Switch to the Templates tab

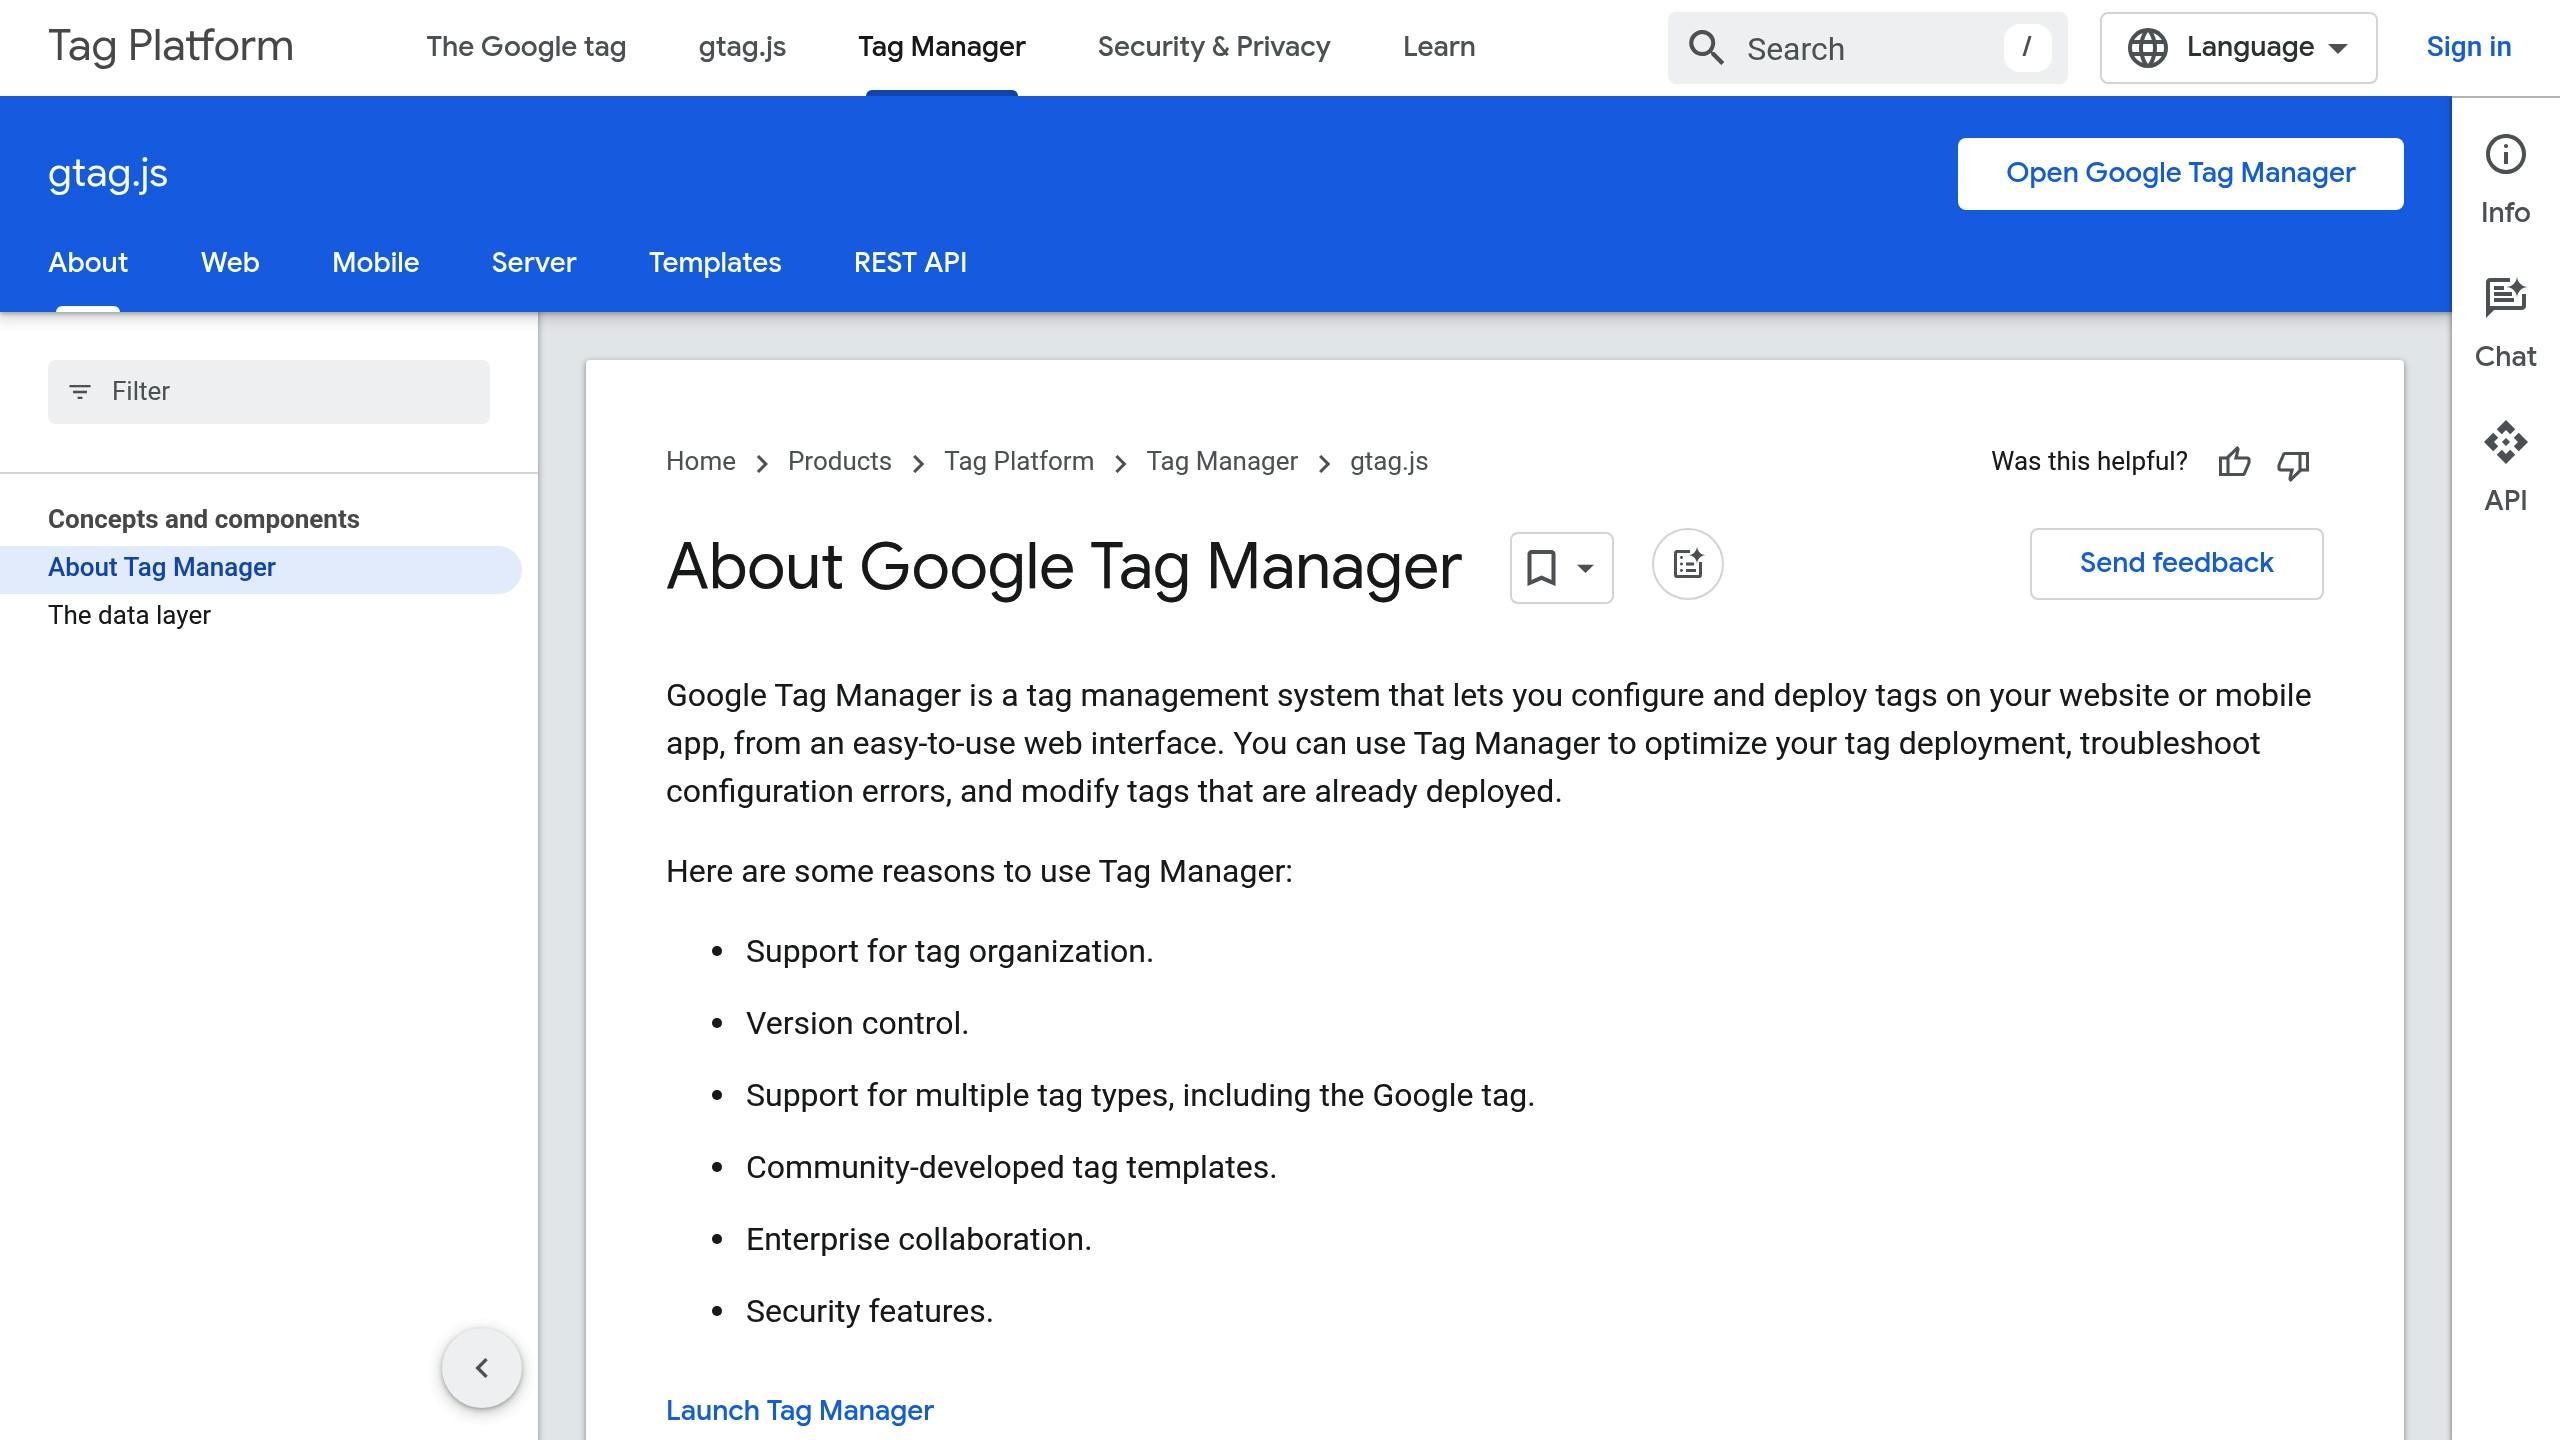[715, 262]
